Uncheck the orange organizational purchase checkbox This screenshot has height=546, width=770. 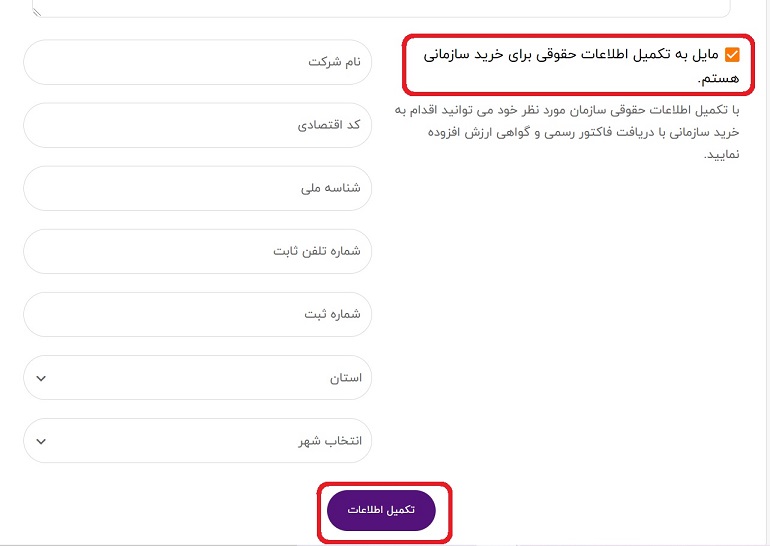coord(732,55)
